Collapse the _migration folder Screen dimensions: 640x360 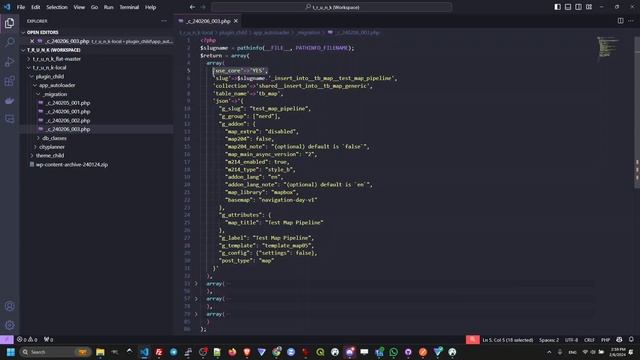(38, 94)
